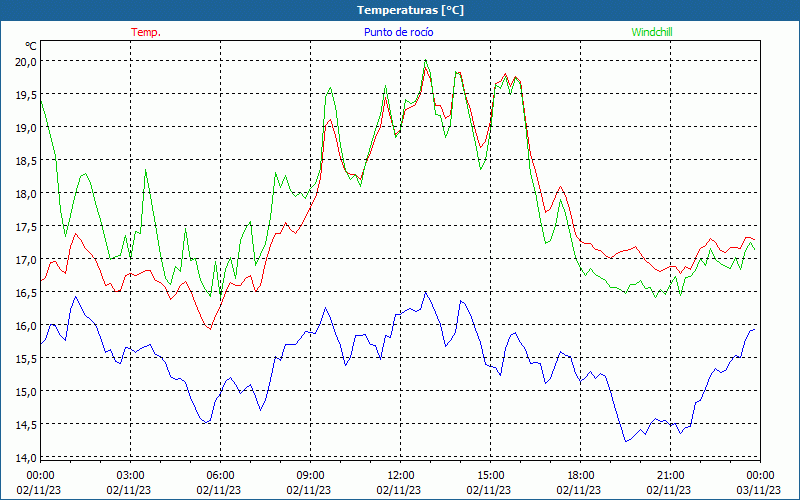This screenshot has height=500, width=800.
Task: Click the '17,5' y-axis value
Action: point(27,227)
